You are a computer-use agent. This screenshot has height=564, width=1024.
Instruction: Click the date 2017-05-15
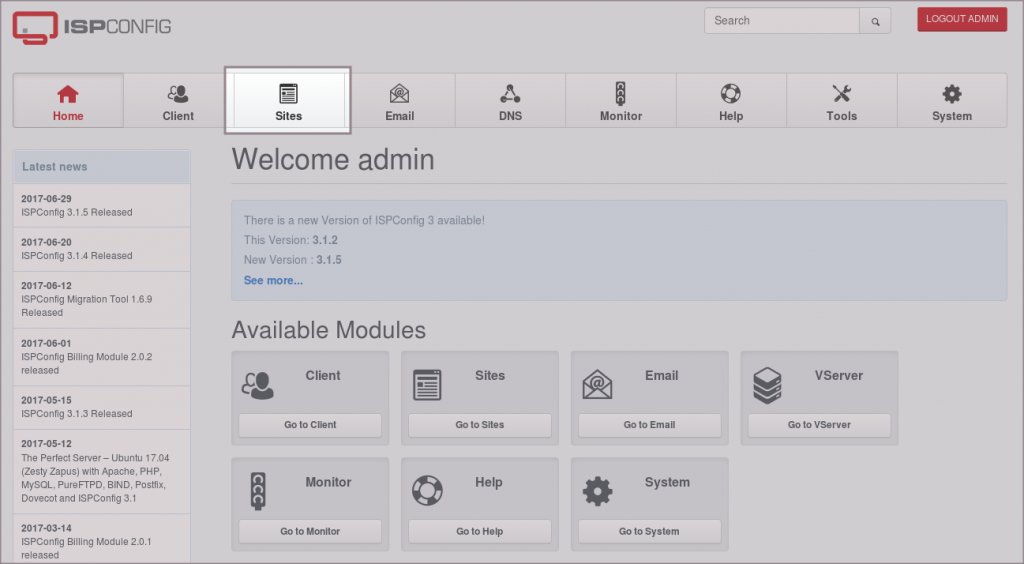click(46, 400)
